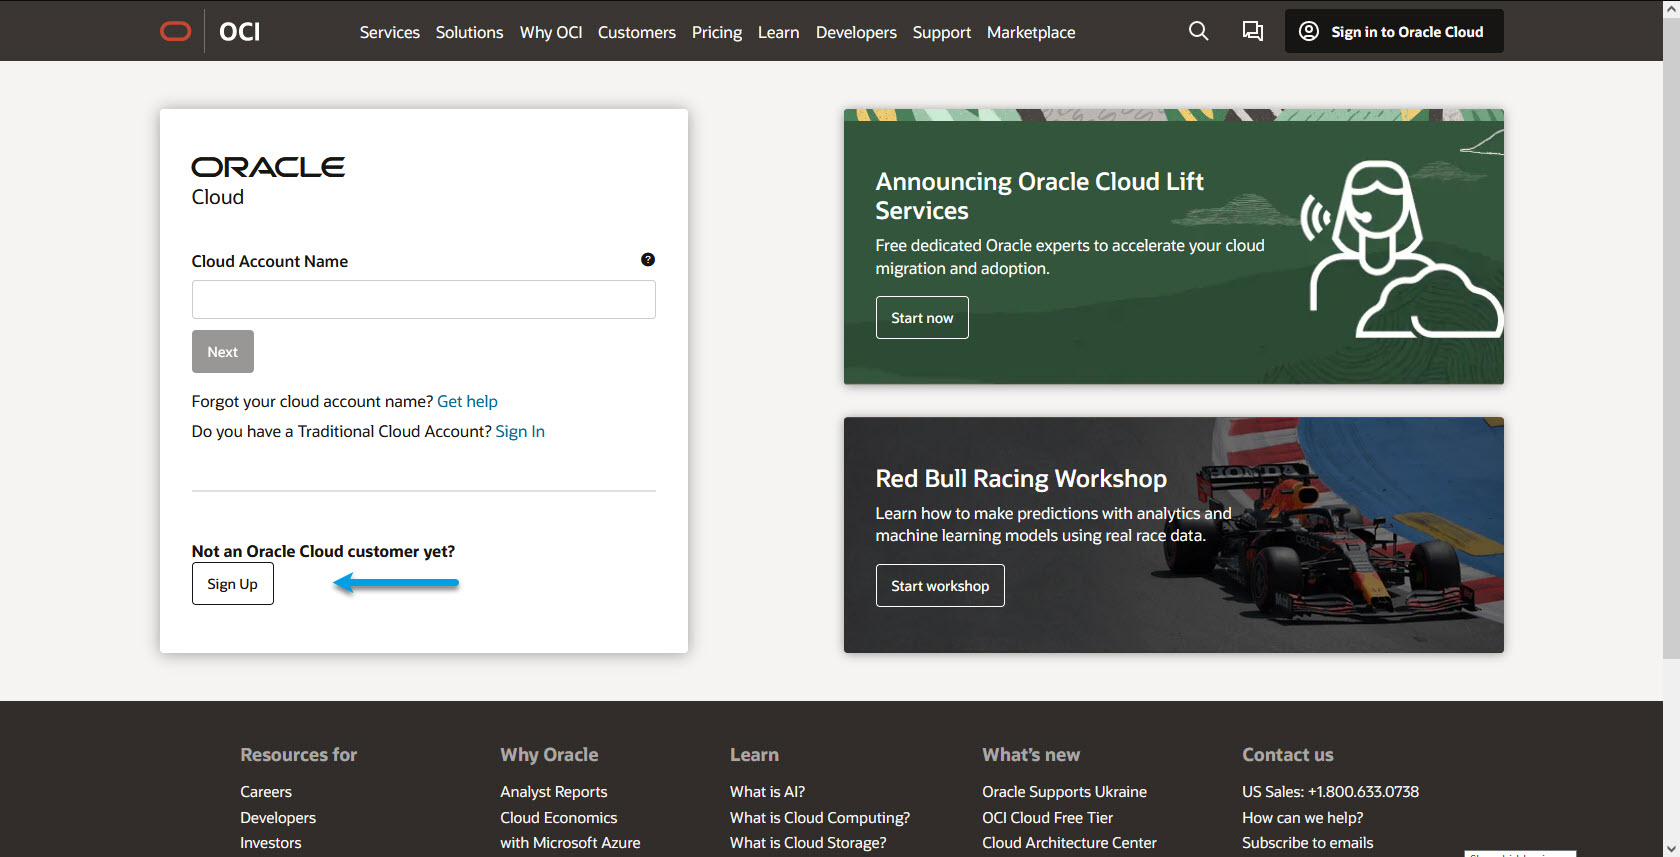Click the Traditional Cloud Account Sign In link
1680x857 pixels.
click(520, 431)
